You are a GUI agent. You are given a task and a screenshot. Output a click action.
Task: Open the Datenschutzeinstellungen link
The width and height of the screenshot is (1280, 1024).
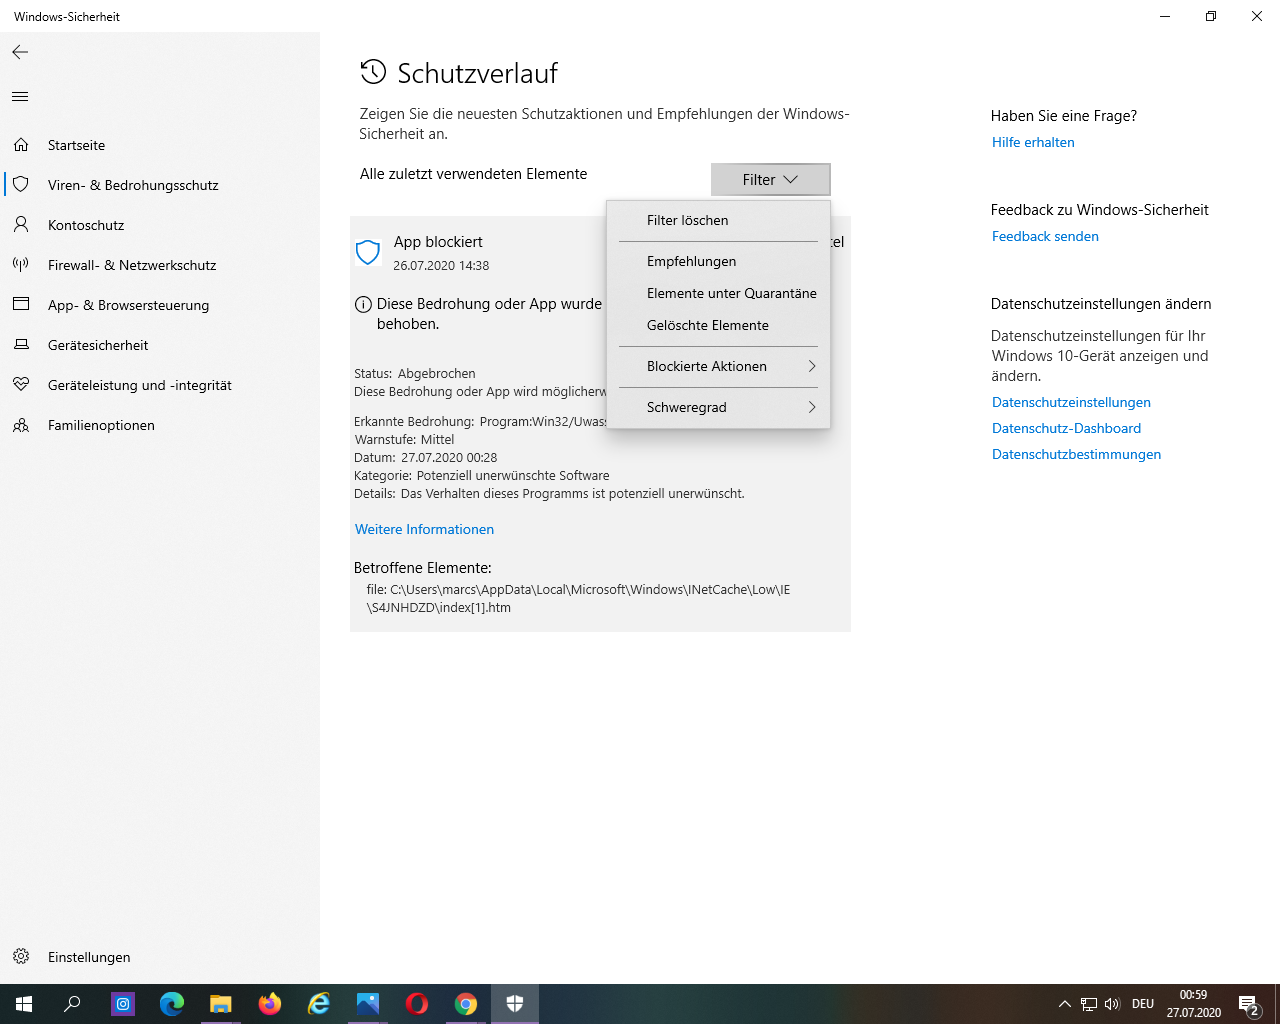coord(1071,402)
